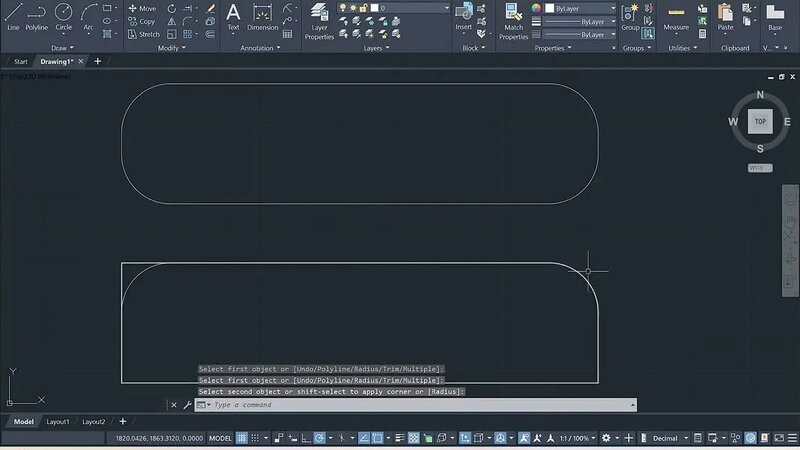
Task: Expand the Annotation panel
Action: coord(260,48)
